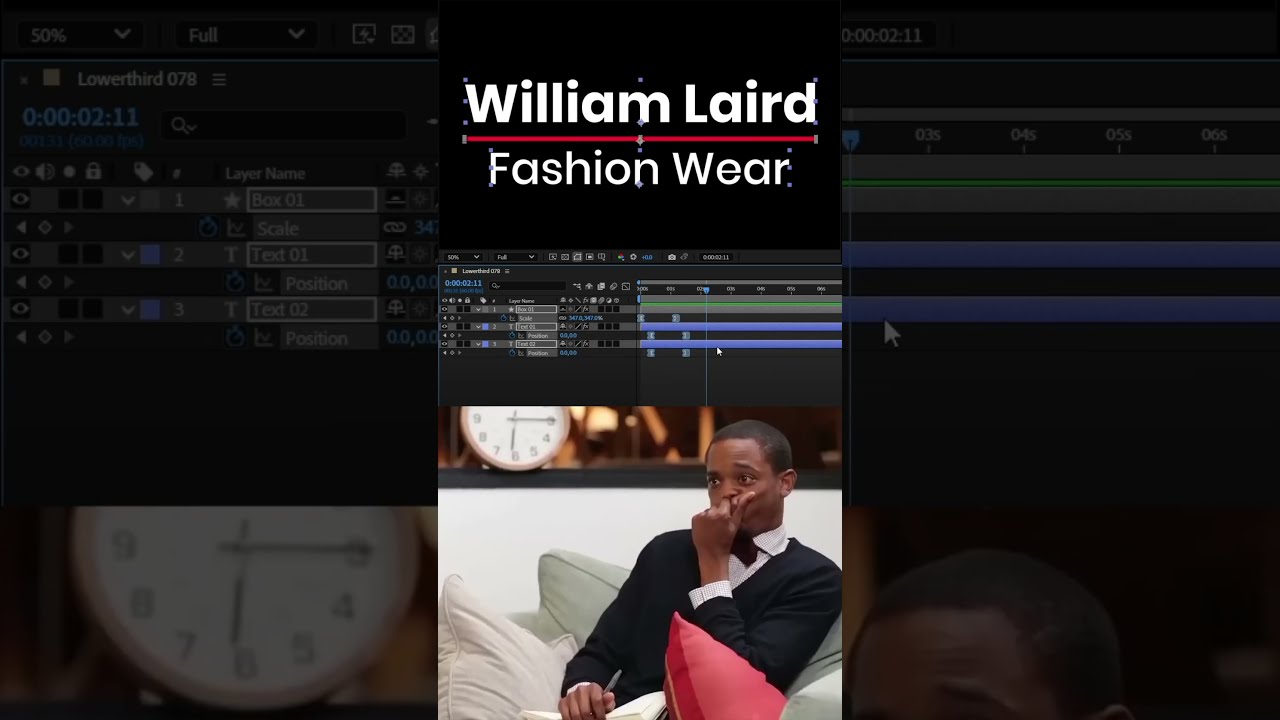The height and width of the screenshot is (720, 1280).
Task: Click the region of interest icon in small toolbar
Action: point(590,257)
